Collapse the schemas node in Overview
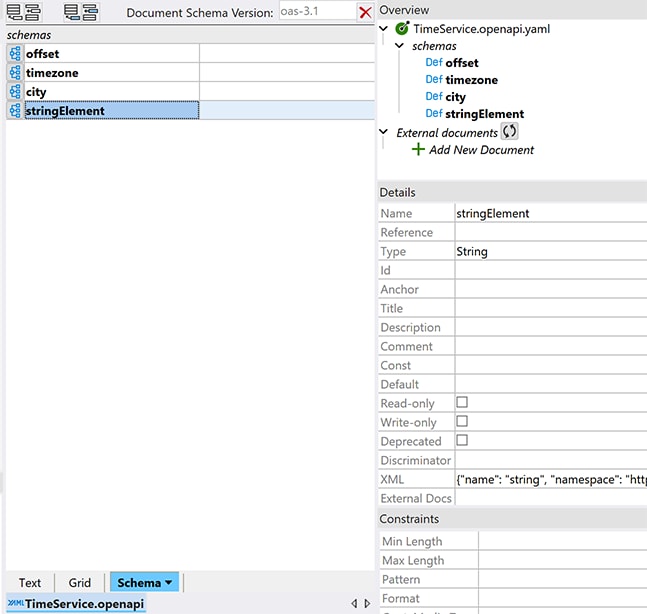The height and width of the screenshot is (614, 647). tap(399, 45)
